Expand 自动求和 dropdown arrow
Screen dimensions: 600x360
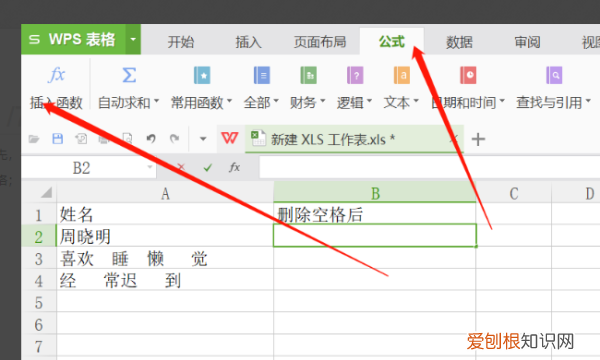(156, 101)
